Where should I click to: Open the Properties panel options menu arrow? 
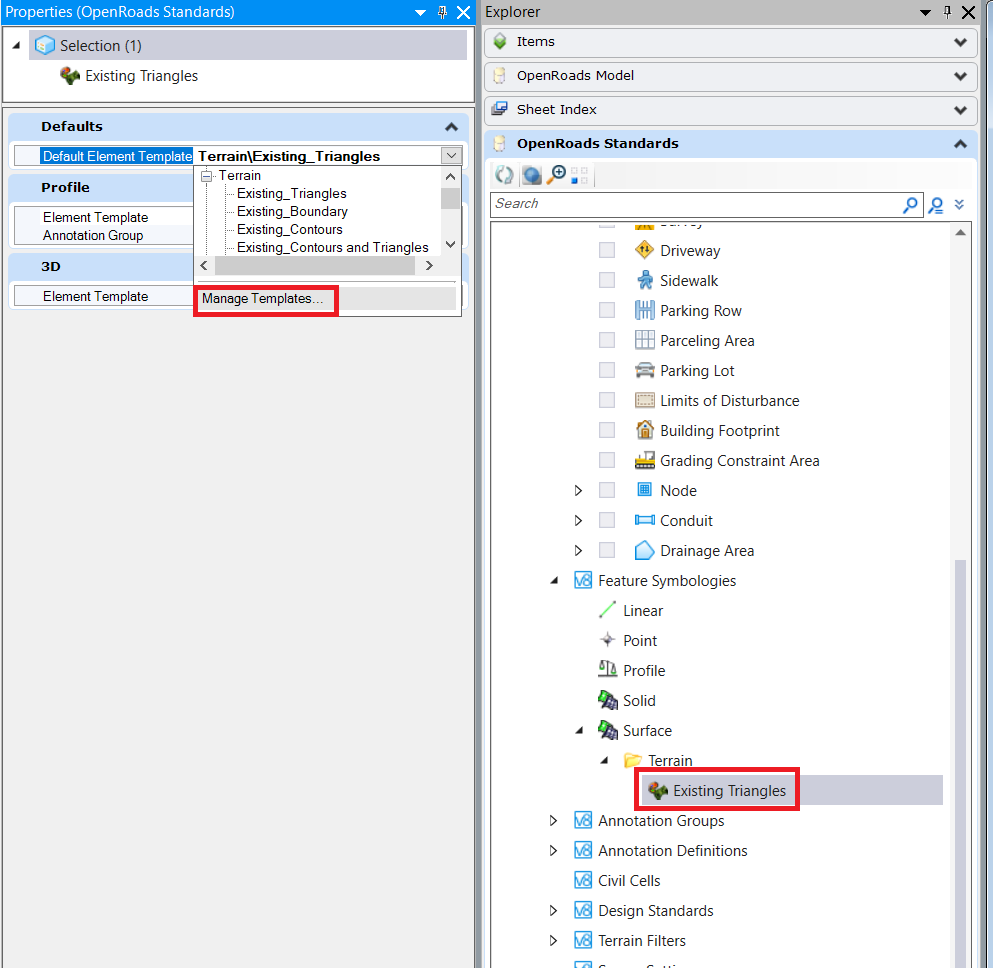pyautogui.click(x=420, y=13)
